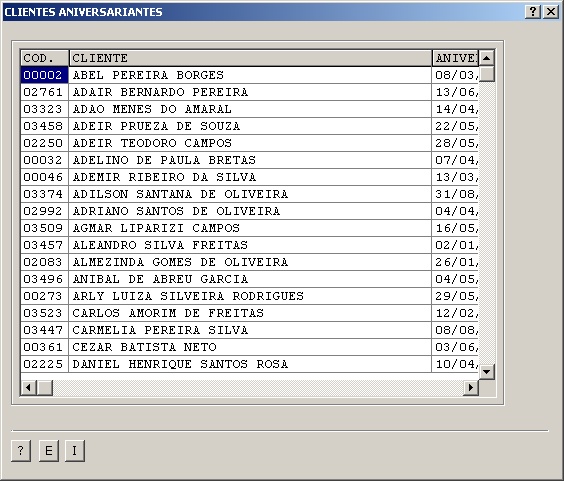Screen dimensions: 564x481
Task: Click birthday cell 22/05
Action: click(455, 126)
